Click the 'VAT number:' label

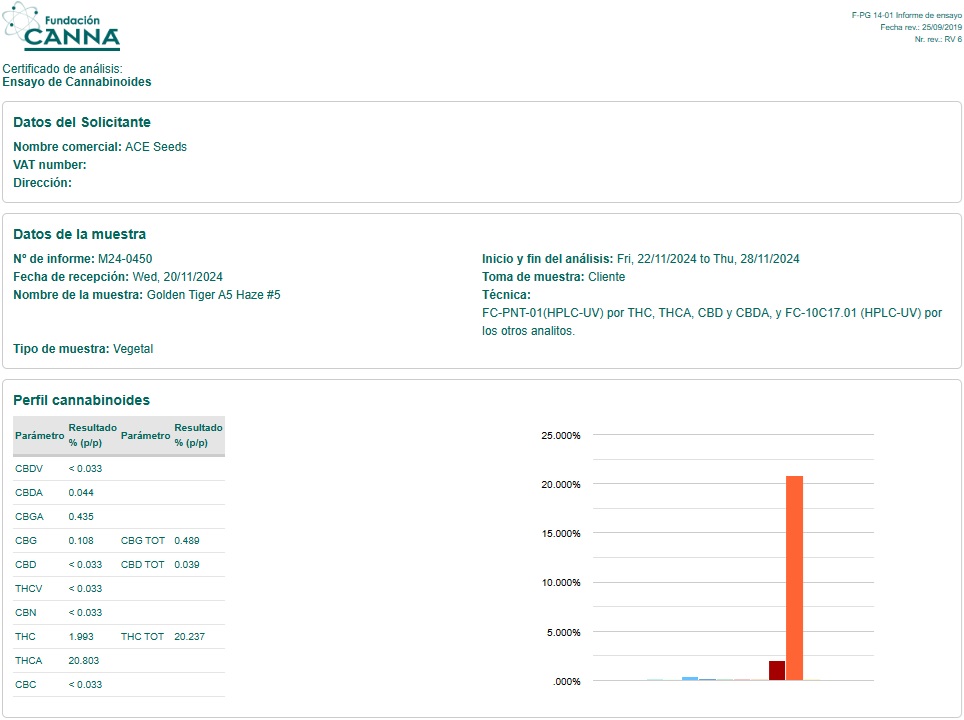coord(50,165)
